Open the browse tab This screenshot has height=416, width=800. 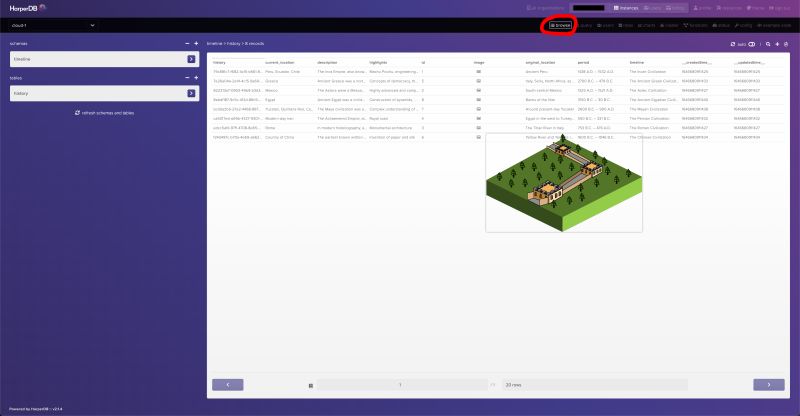(x=560, y=25)
